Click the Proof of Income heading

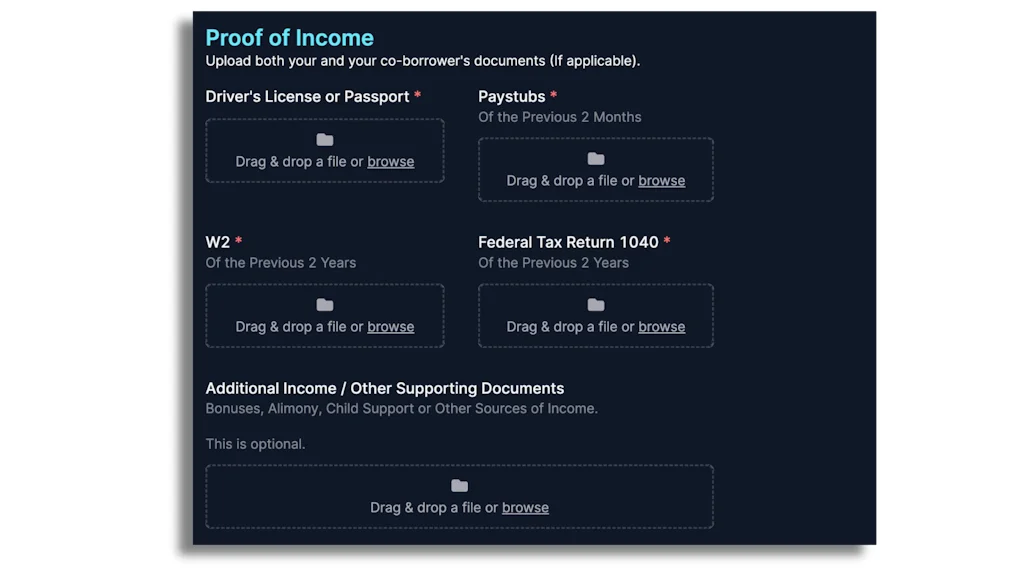(289, 37)
